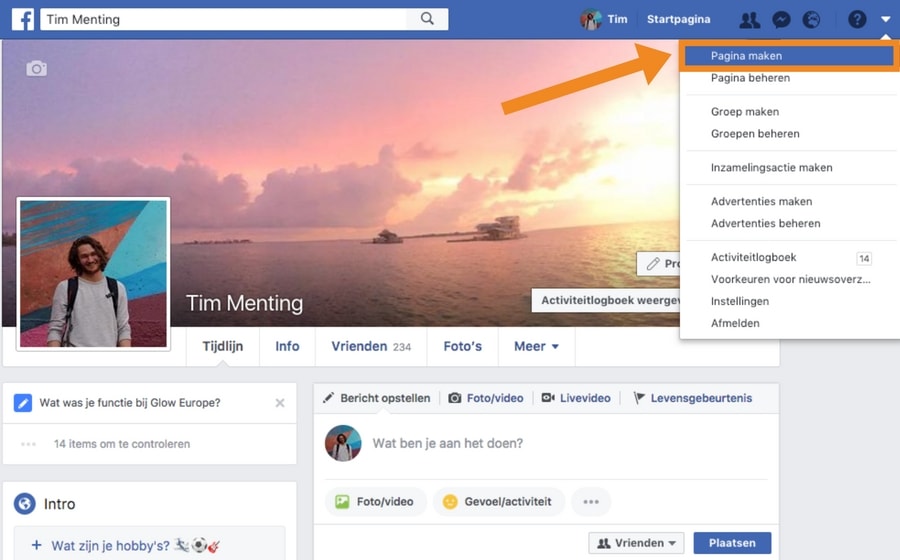Image resolution: width=900 pixels, height=560 pixels.
Task: Click the Livevideo camera icon
Action: [548, 398]
